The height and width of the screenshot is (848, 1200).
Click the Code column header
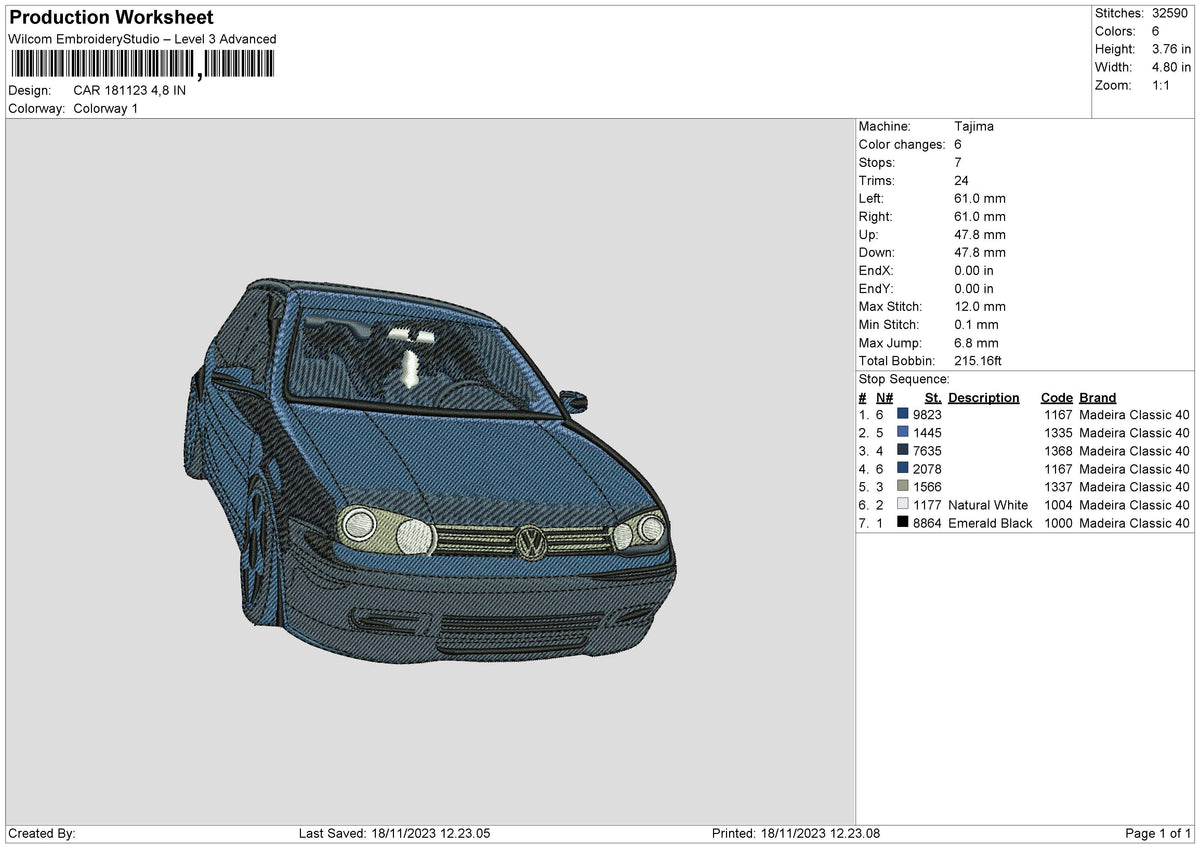click(x=1056, y=398)
